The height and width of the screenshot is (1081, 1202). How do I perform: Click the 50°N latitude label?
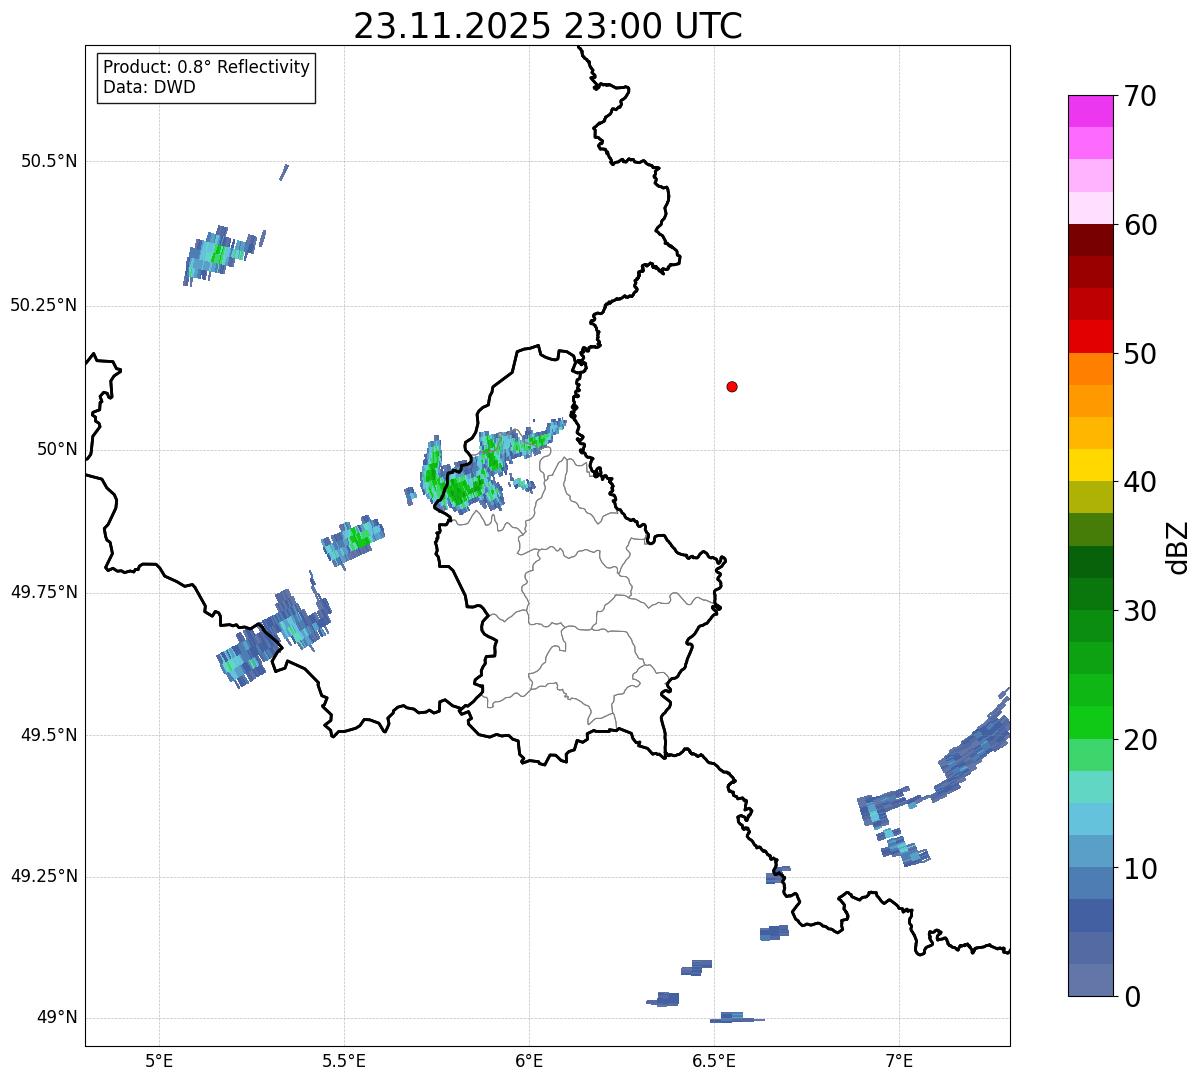pyautogui.click(x=57, y=449)
